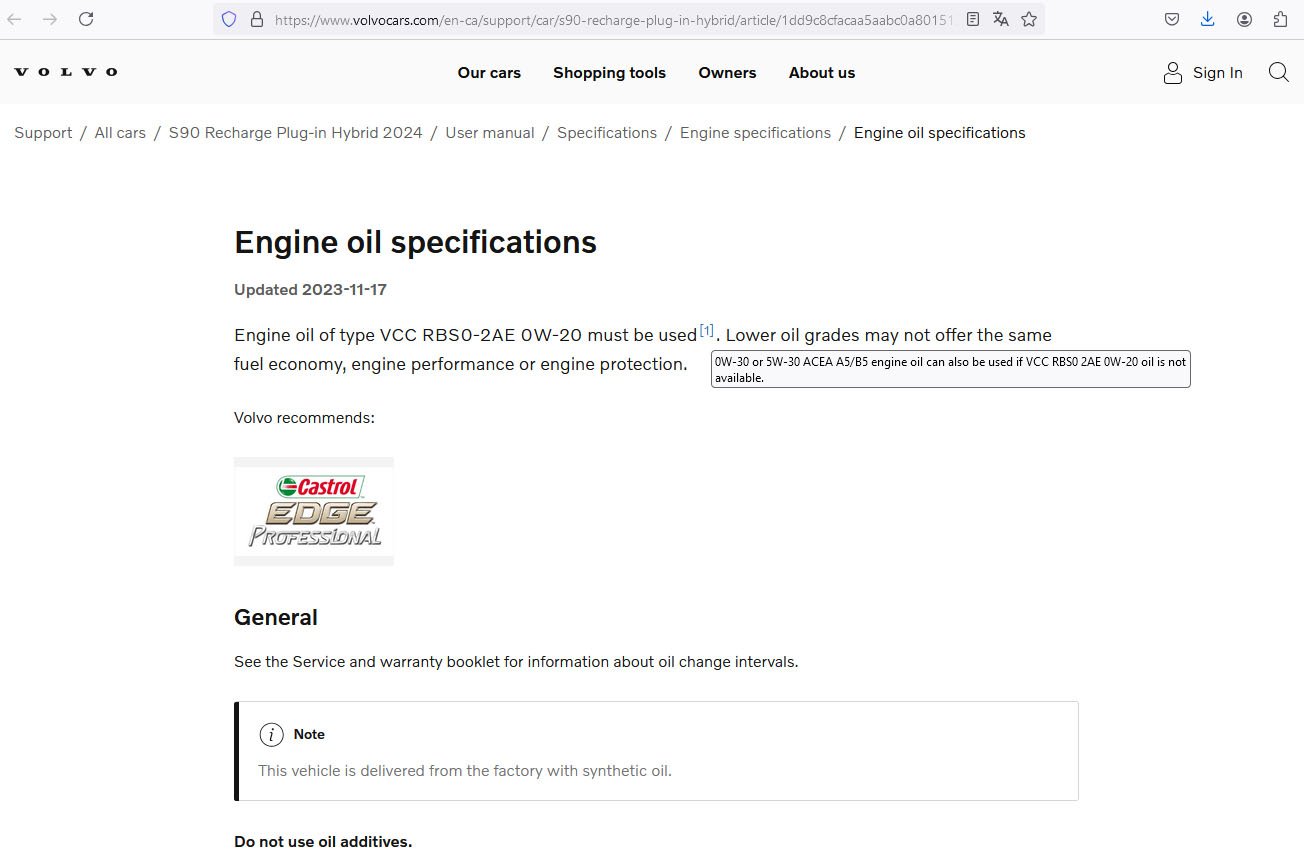The height and width of the screenshot is (853, 1304).
Task: Open the downloads arrow icon
Action: [1208, 19]
